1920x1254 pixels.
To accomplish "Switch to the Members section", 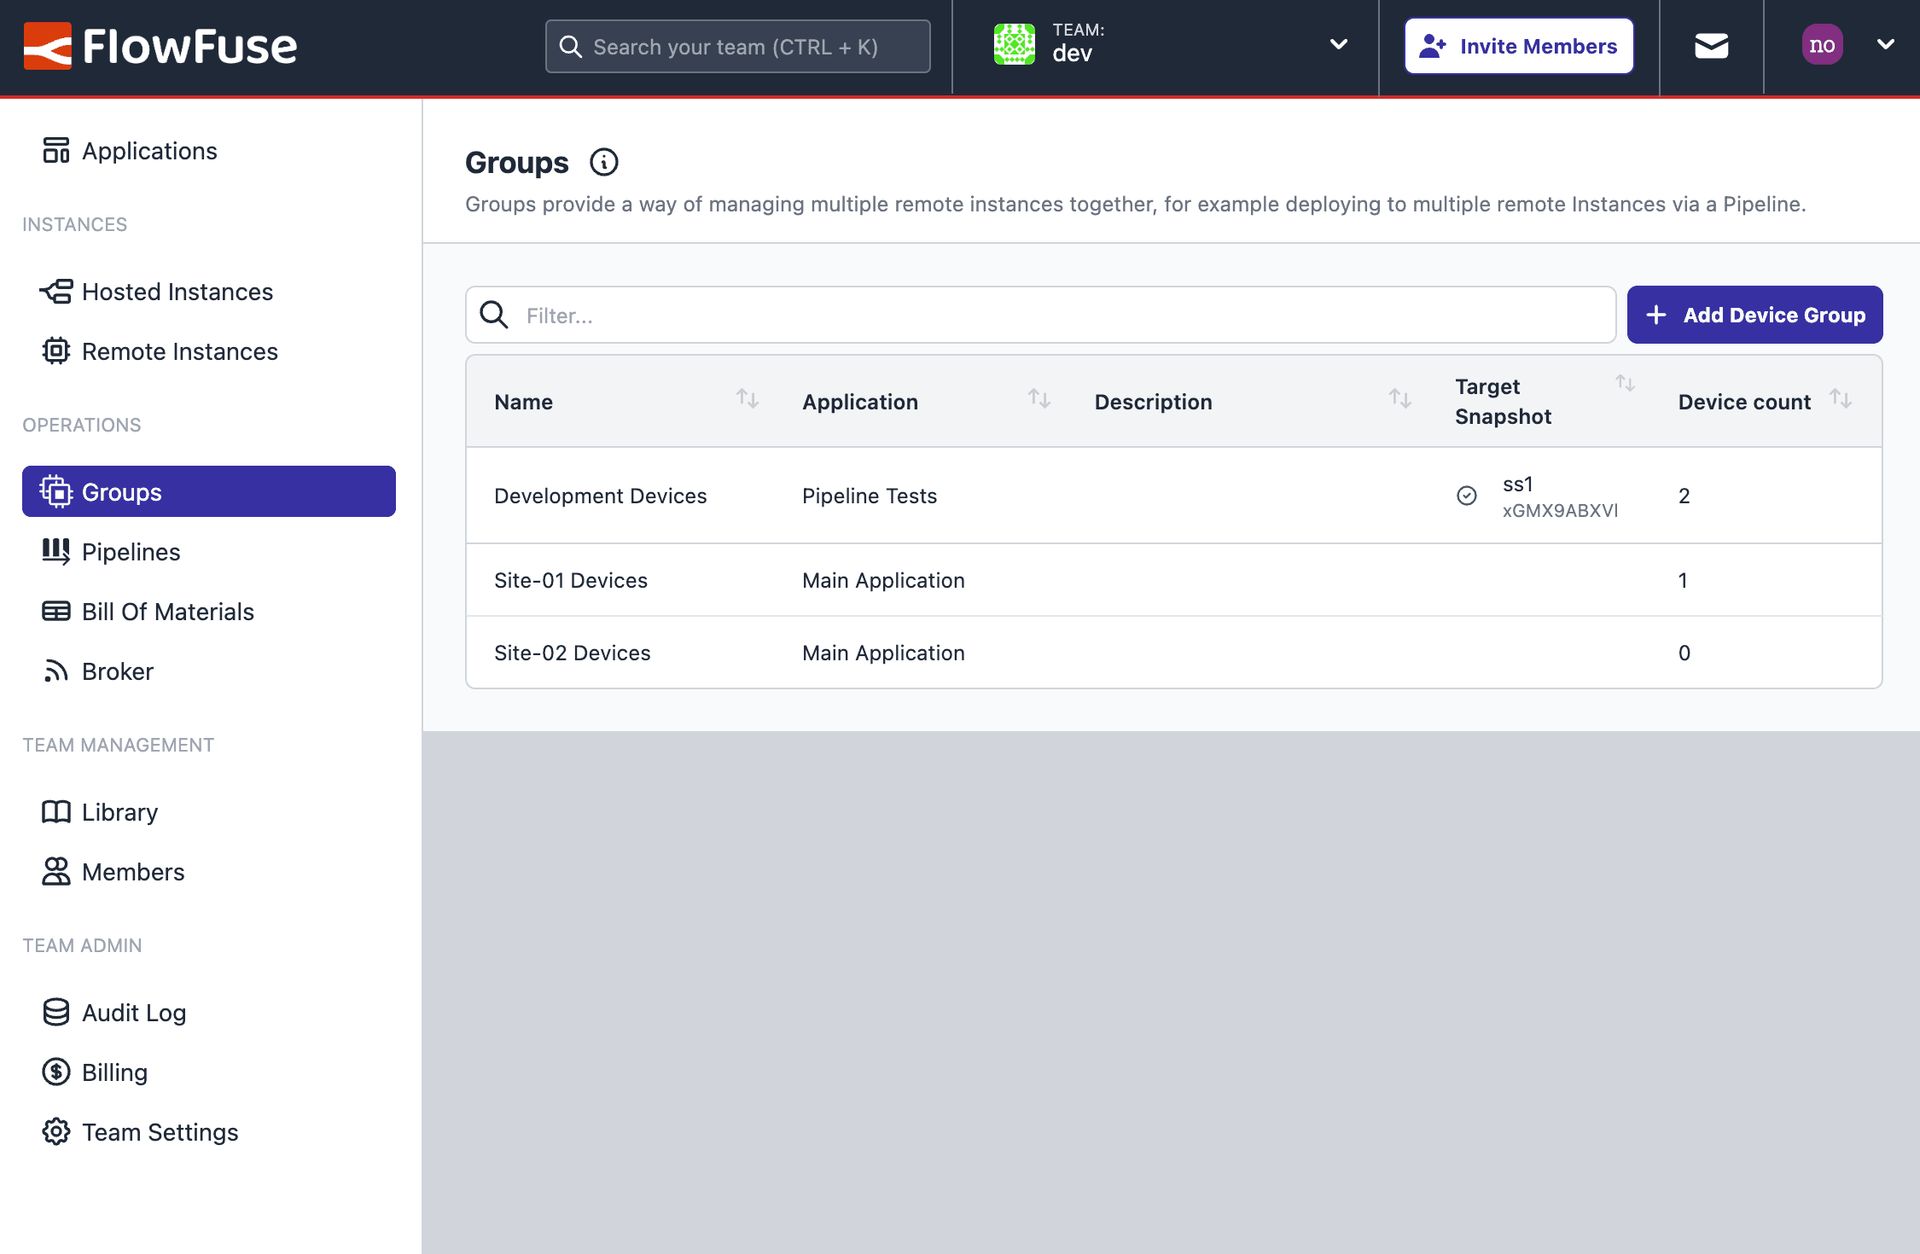I will 132,872.
